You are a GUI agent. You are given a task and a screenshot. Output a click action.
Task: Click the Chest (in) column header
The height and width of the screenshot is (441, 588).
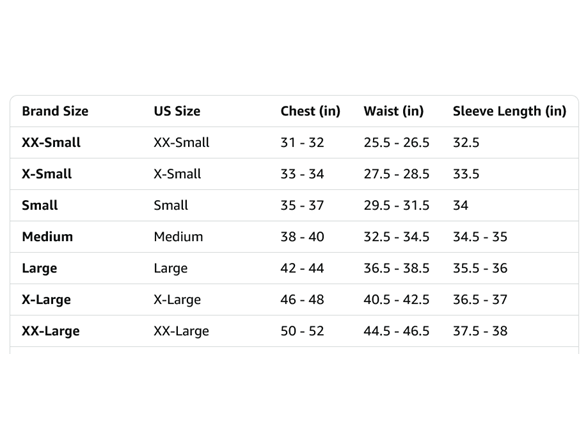pyautogui.click(x=310, y=111)
